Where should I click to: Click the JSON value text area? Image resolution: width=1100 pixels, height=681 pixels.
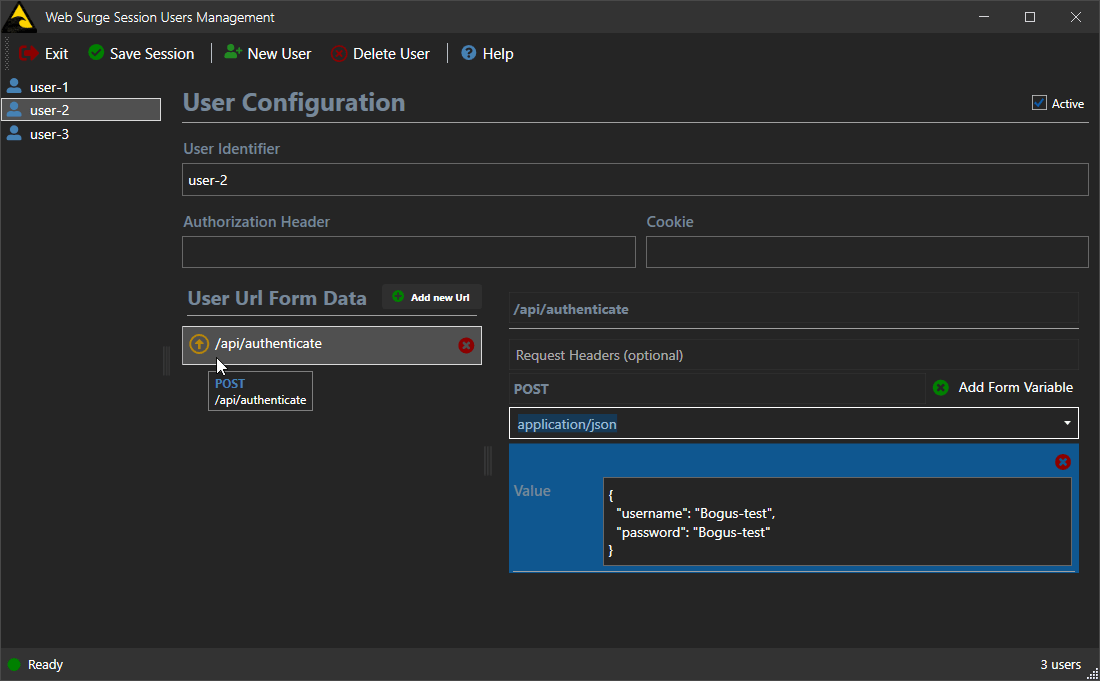point(836,523)
